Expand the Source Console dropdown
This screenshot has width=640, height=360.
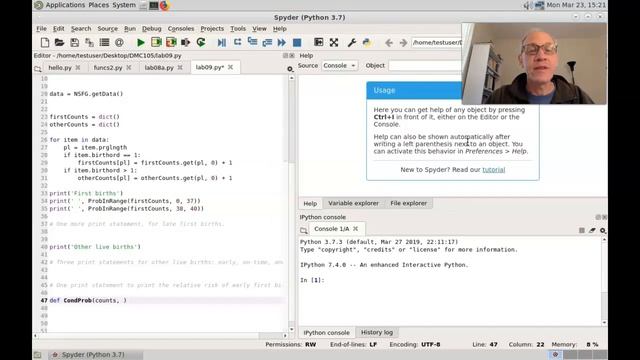339,65
